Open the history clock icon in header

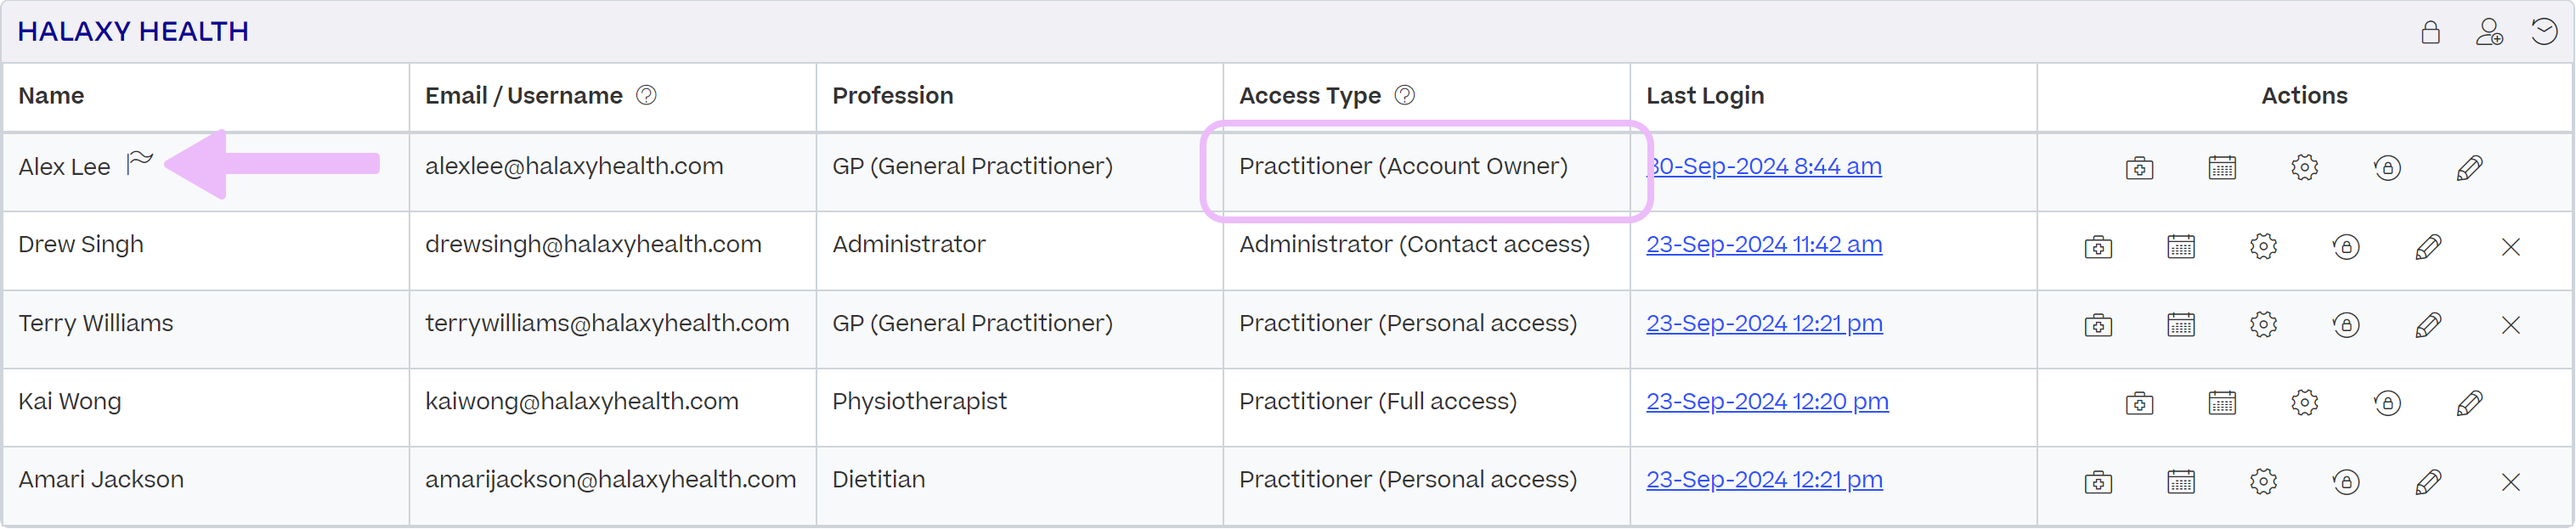click(2544, 32)
